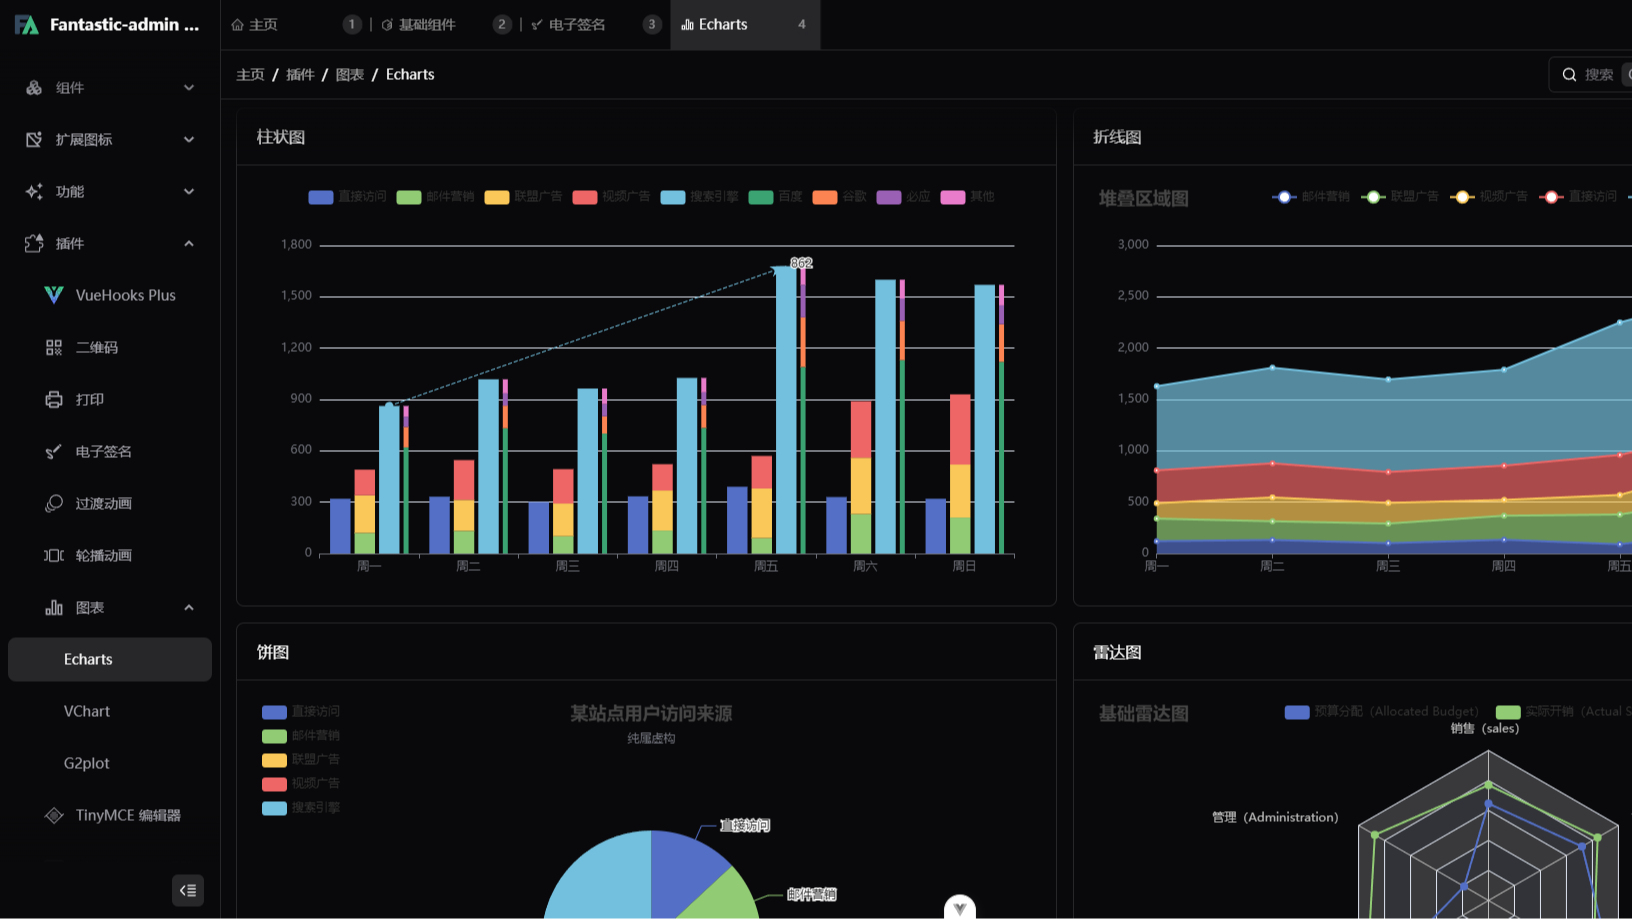Toggle 邮件营销 in the line chart legend

click(1311, 197)
